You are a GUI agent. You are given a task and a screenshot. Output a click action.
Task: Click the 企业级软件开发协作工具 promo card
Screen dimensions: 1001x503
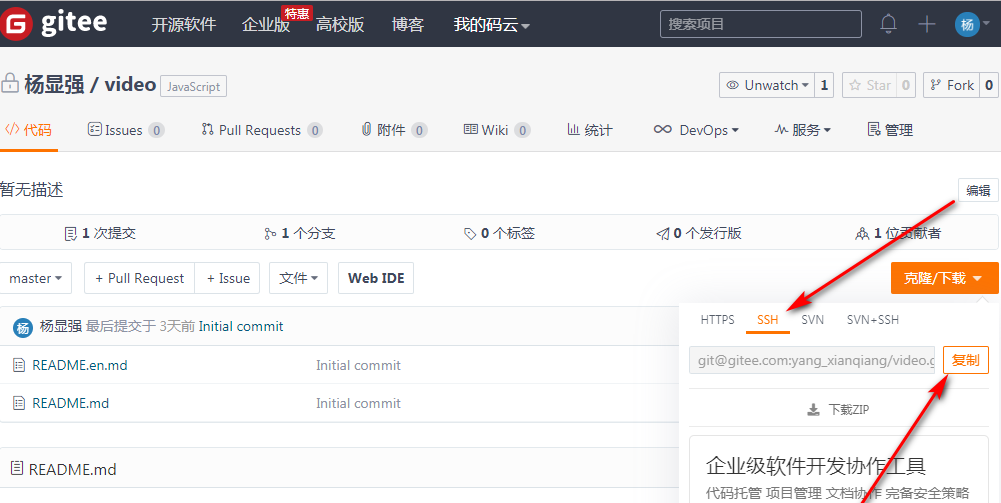point(839,469)
